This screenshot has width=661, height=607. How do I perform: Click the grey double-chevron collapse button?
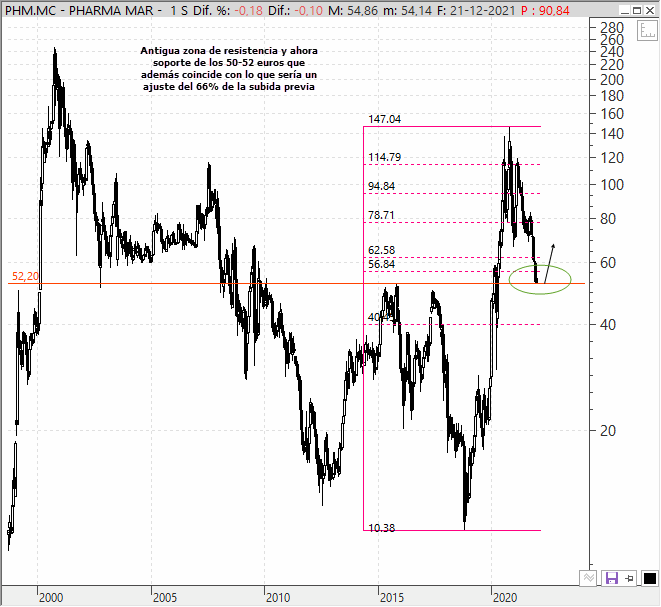tap(589, 578)
